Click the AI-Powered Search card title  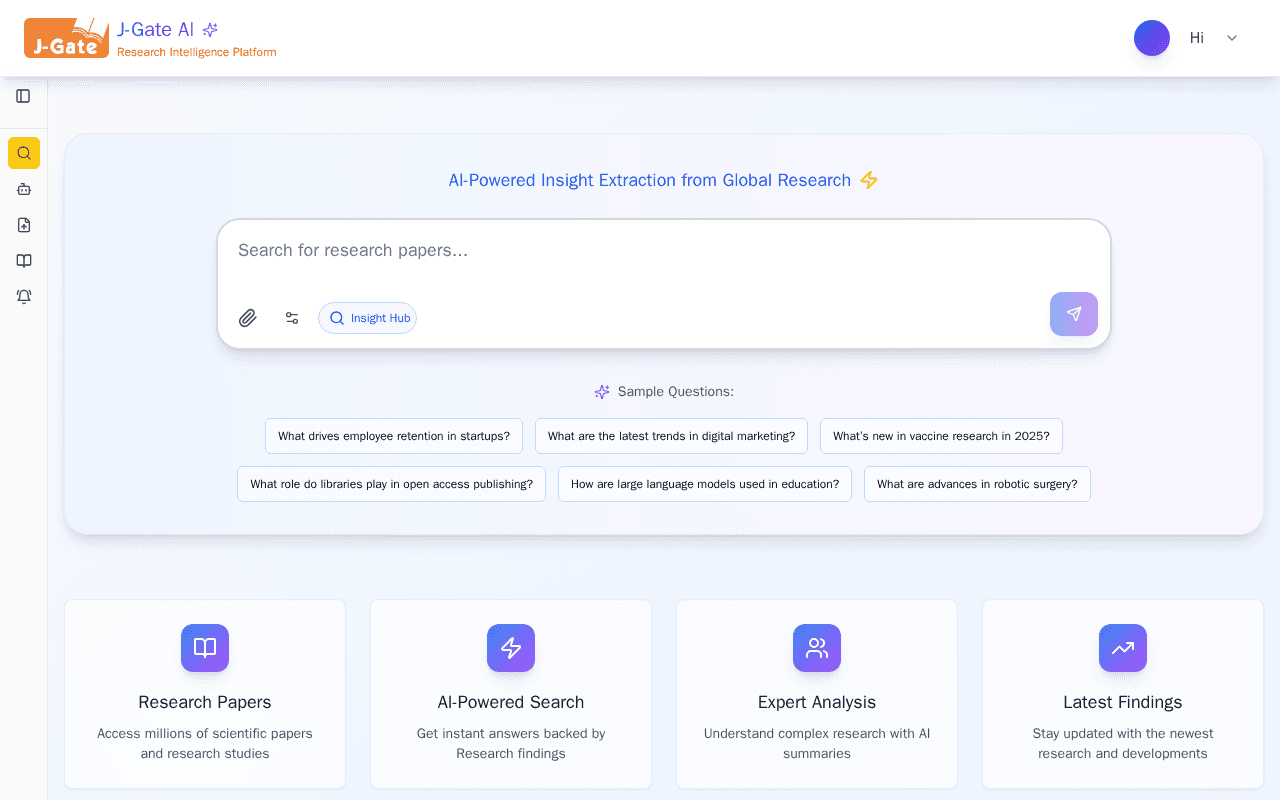(511, 702)
